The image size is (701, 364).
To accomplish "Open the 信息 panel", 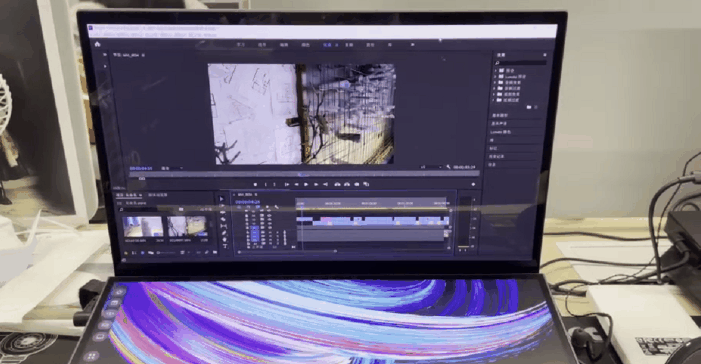I will (x=492, y=165).
